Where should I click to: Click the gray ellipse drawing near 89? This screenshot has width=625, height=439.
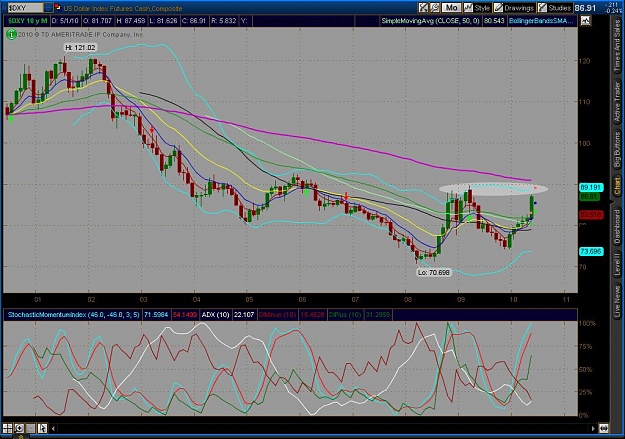(493, 189)
